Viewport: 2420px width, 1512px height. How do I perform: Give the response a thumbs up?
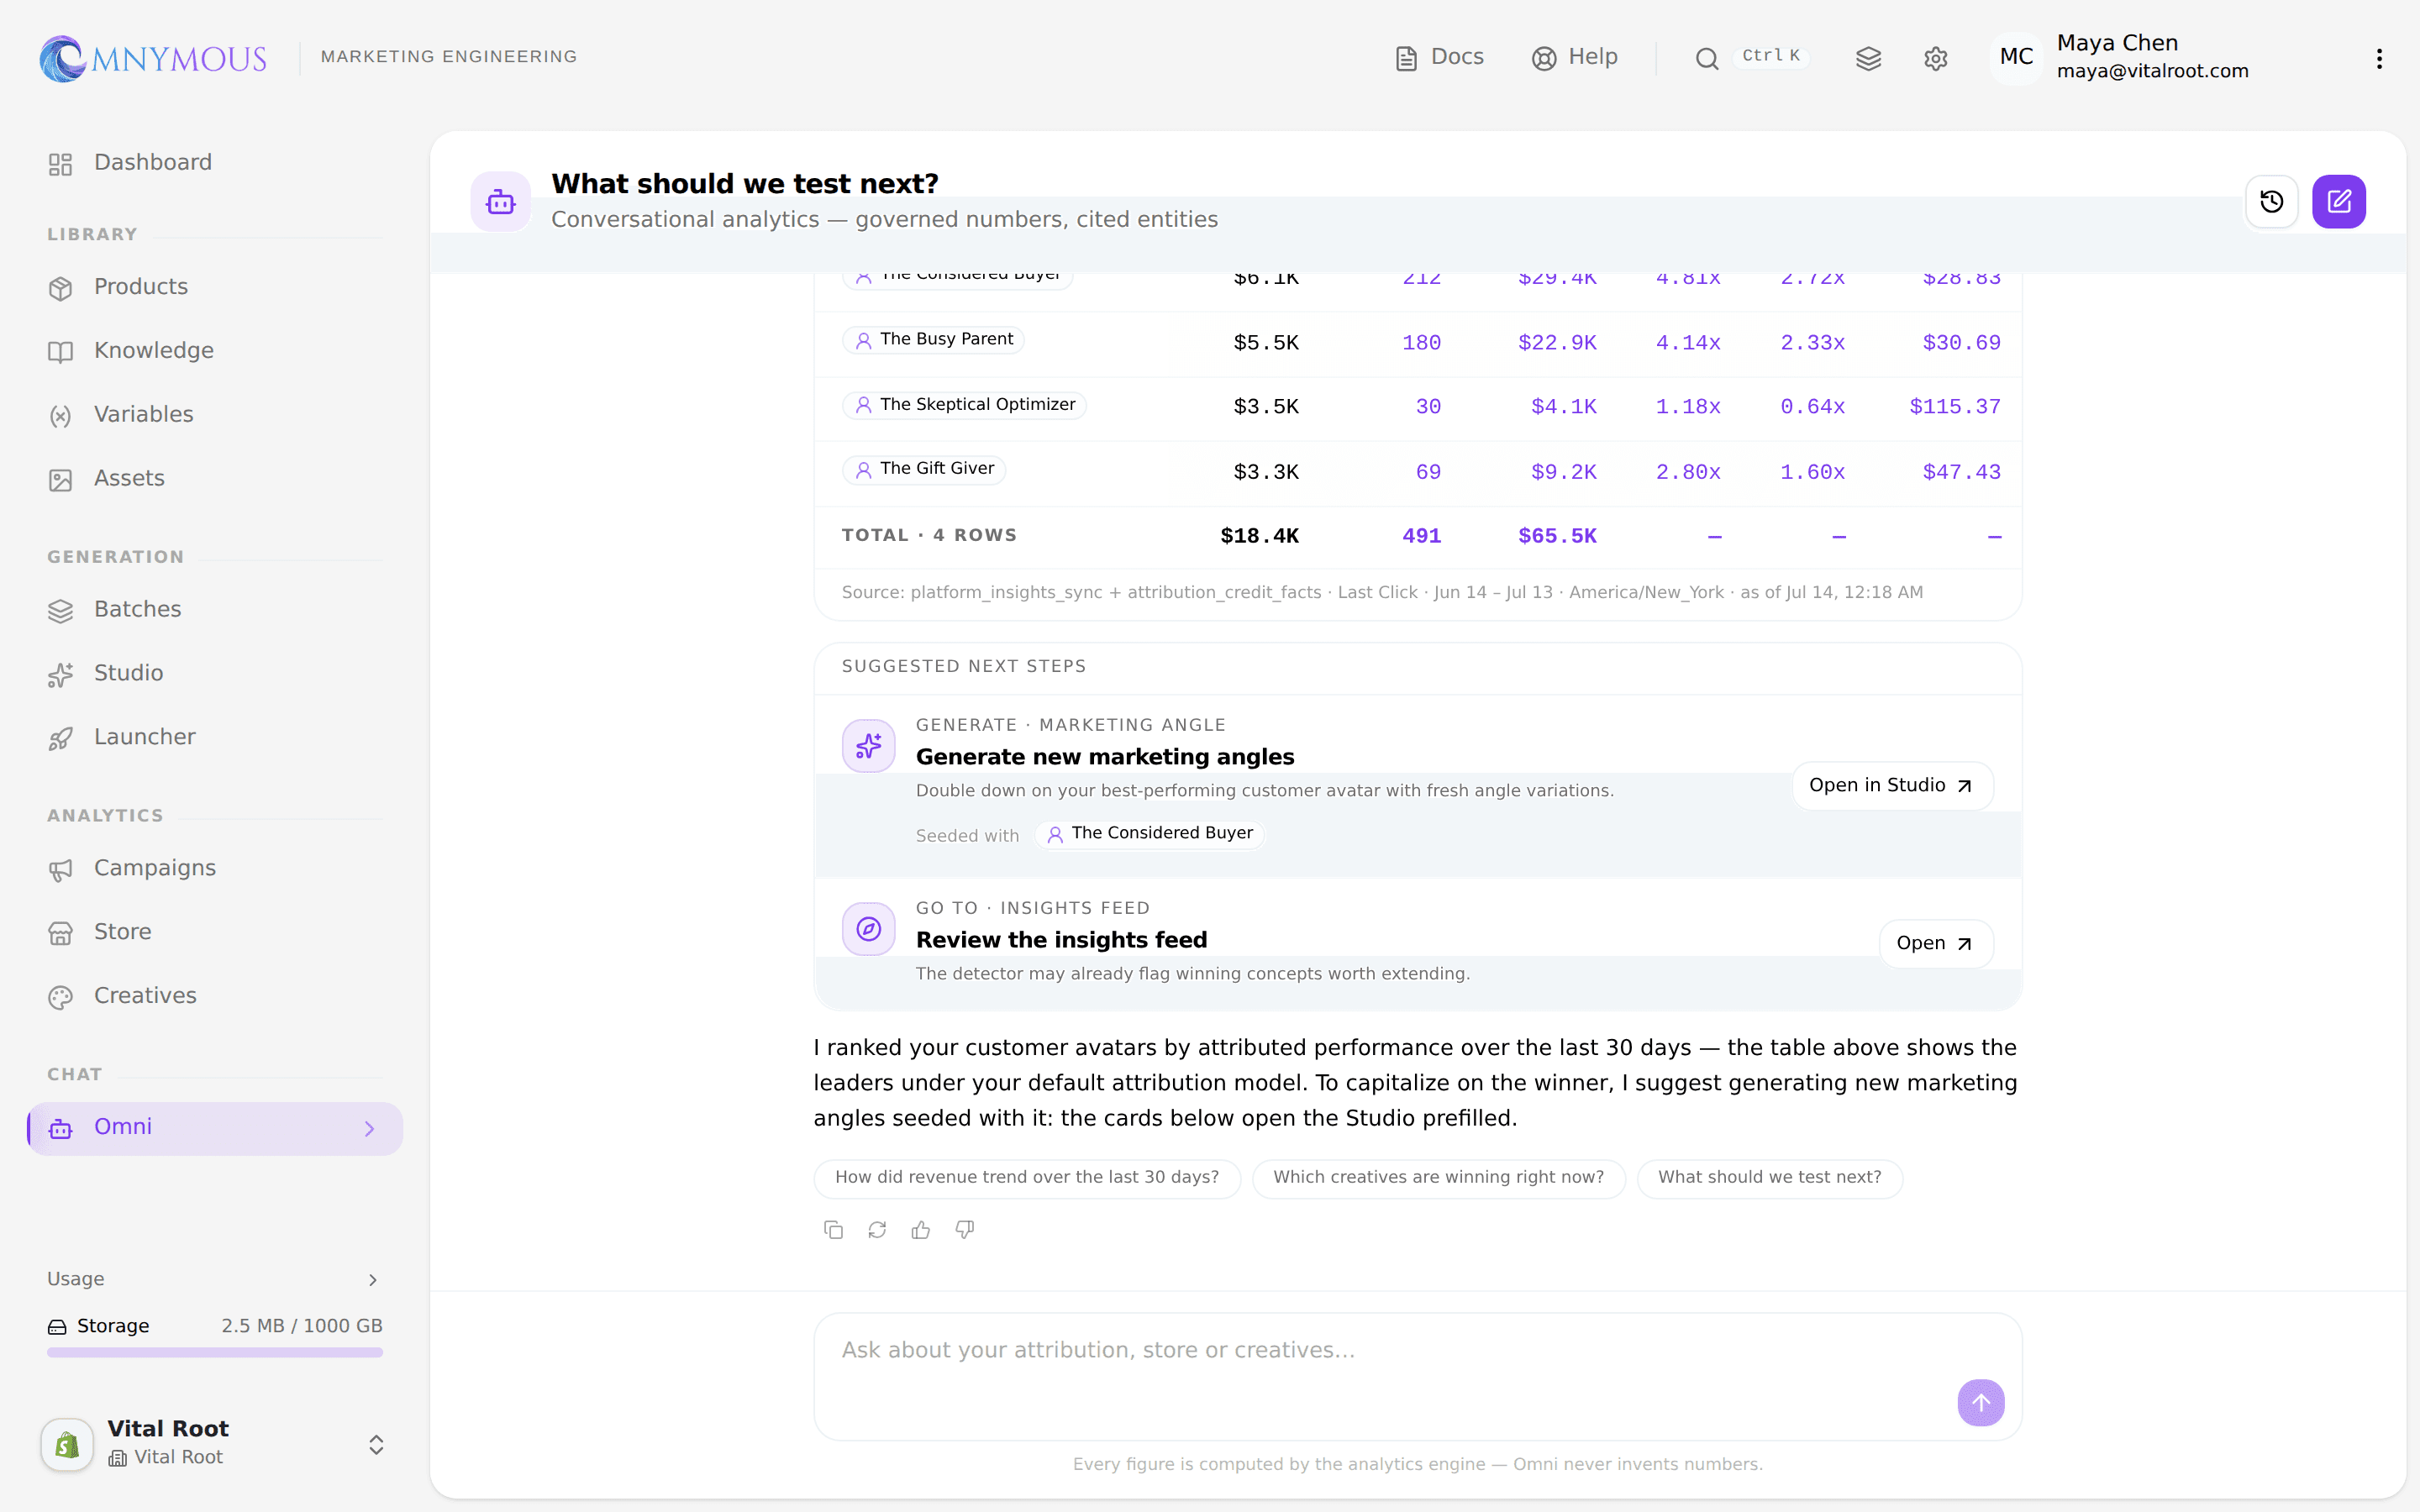tap(921, 1230)
